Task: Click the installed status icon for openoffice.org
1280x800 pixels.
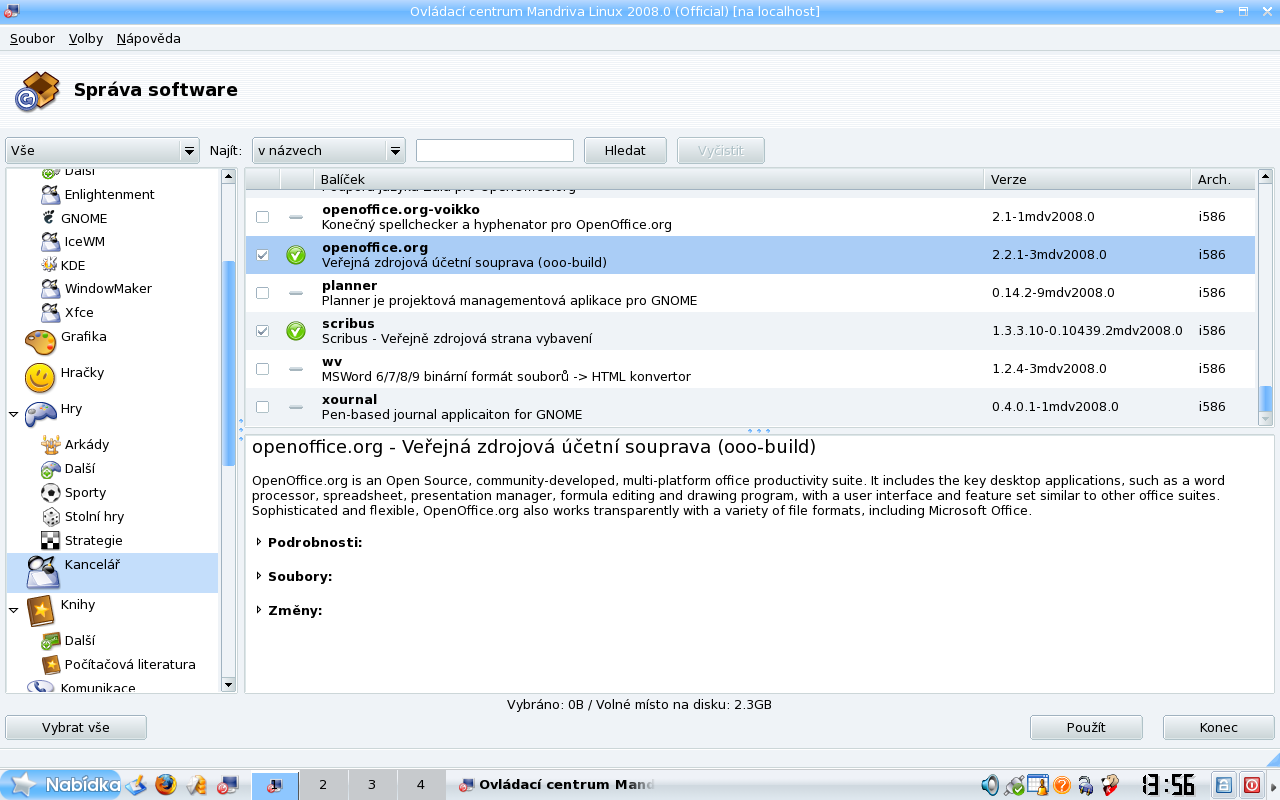Action: (295, 255)
